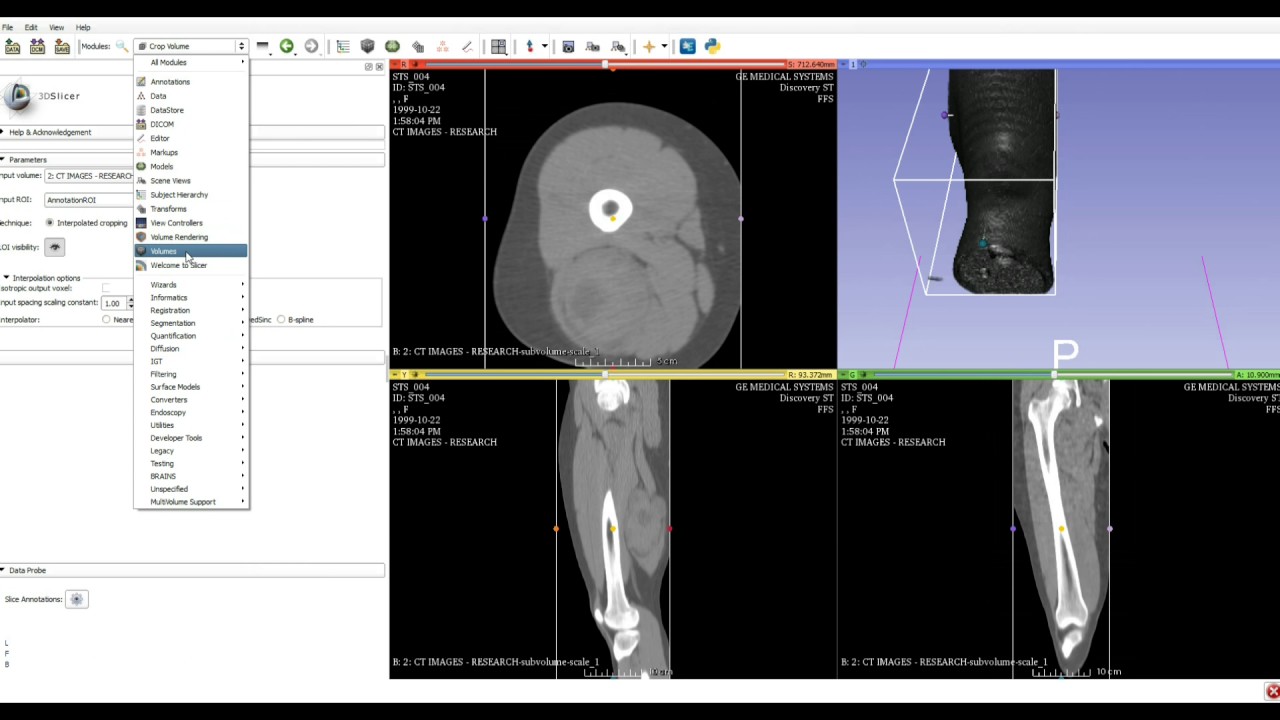
Task: Open the Crop Volume module dropdown
Action: 190,46
